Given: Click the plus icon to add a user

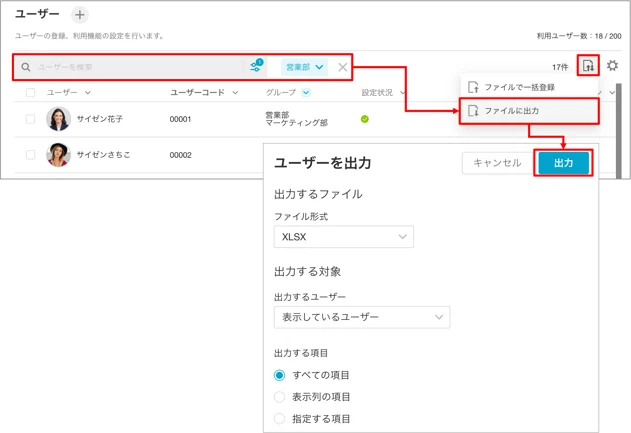Looking at the screenshot, I should (80, 15).
